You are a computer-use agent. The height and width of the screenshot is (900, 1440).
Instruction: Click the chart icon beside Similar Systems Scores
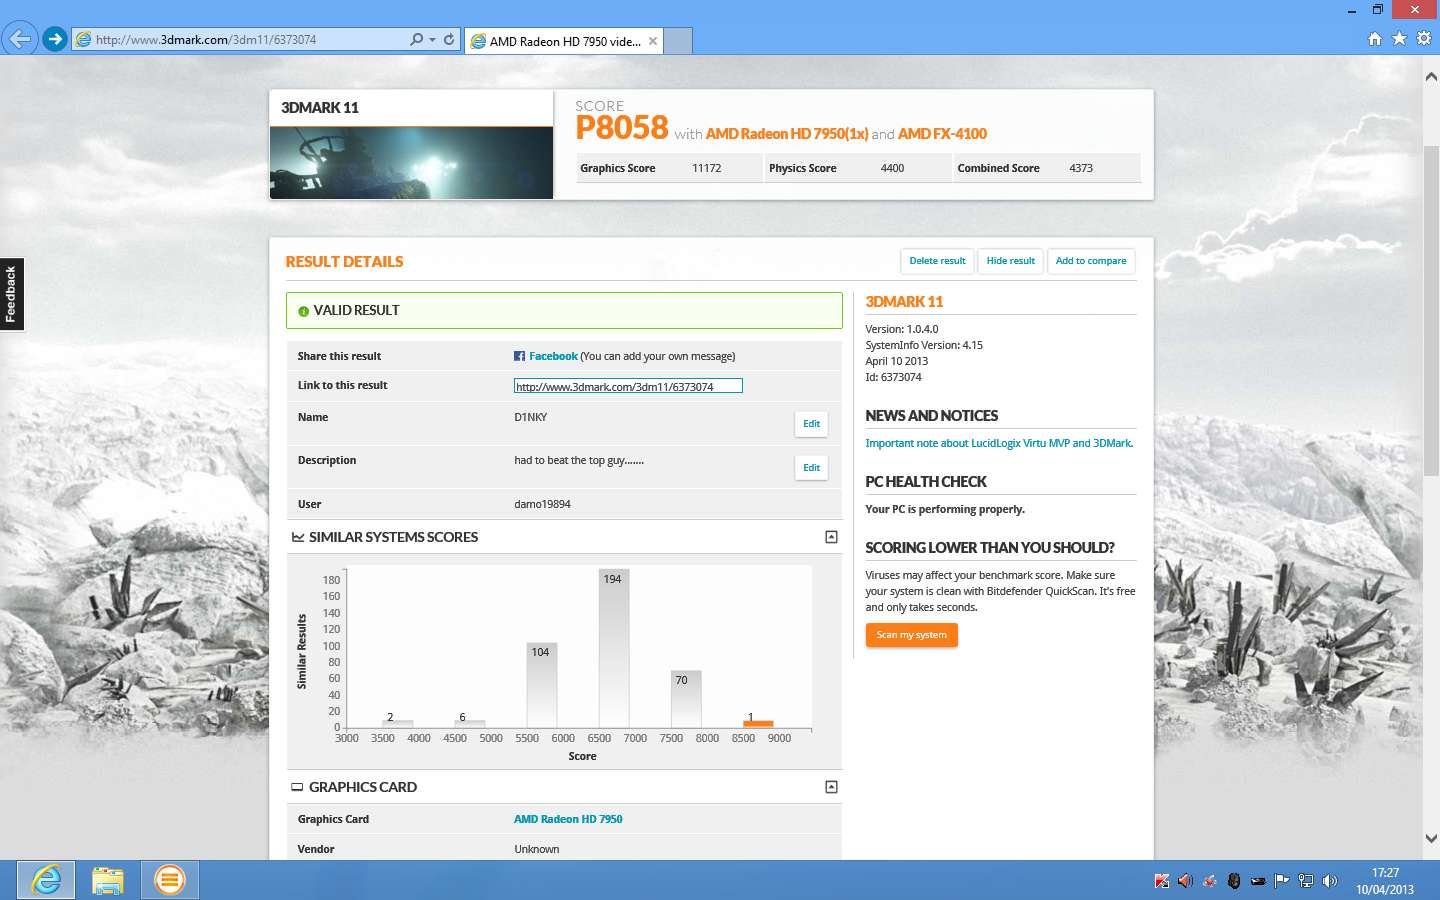pos(298,537)
